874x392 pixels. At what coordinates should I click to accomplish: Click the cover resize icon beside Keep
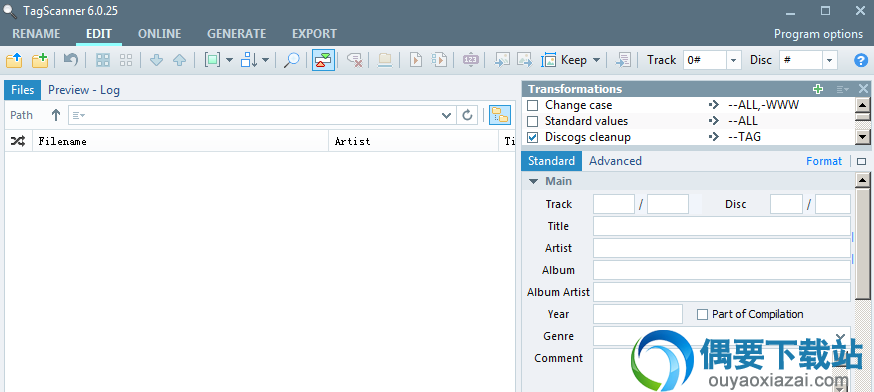(x=549, y=60)
